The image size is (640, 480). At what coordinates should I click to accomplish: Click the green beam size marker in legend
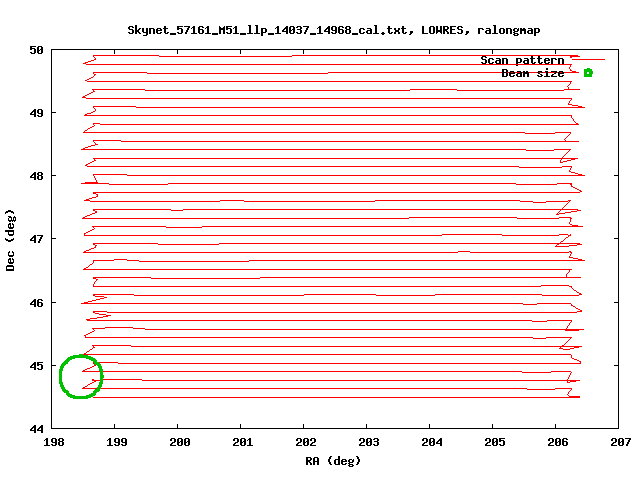pos(588,73)
